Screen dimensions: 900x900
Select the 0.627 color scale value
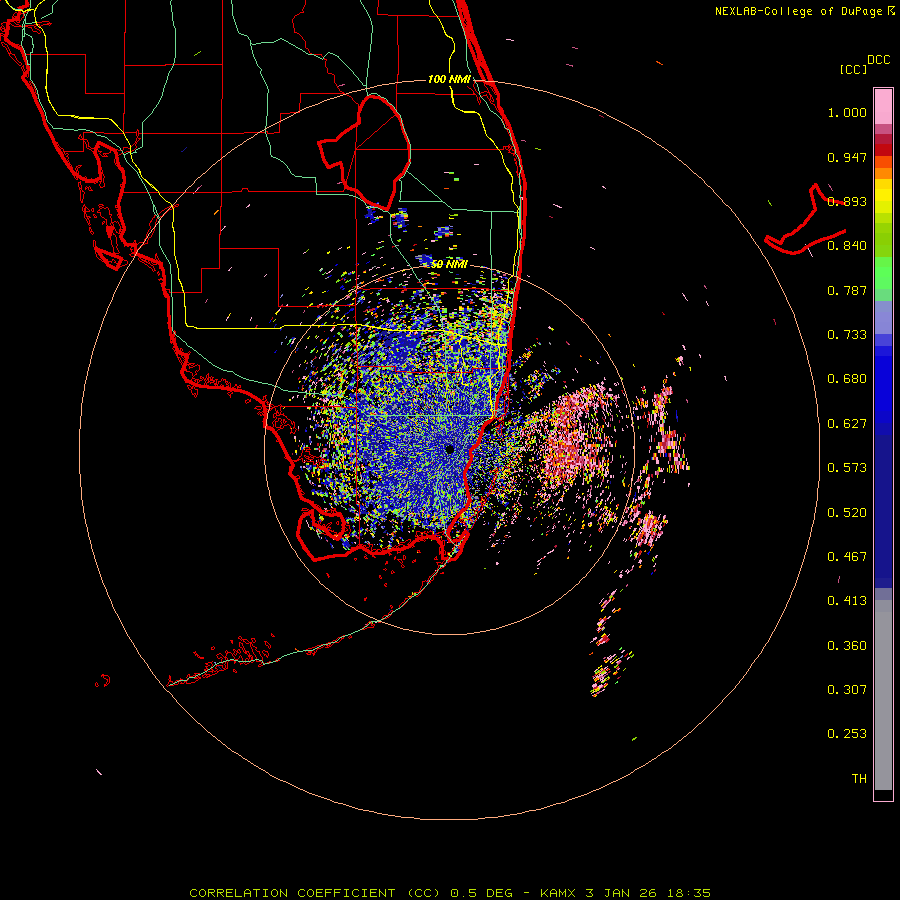coord(847,424)
